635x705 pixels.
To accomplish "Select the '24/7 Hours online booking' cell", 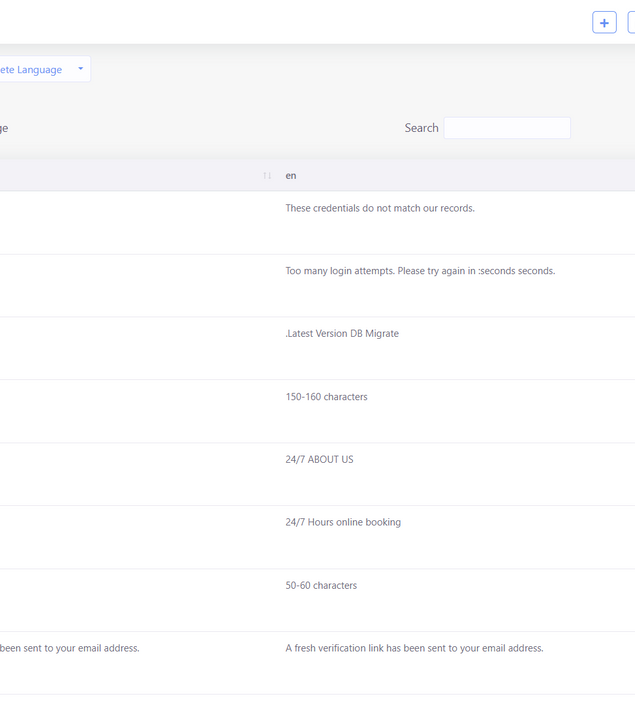I will tap(343, 522).
